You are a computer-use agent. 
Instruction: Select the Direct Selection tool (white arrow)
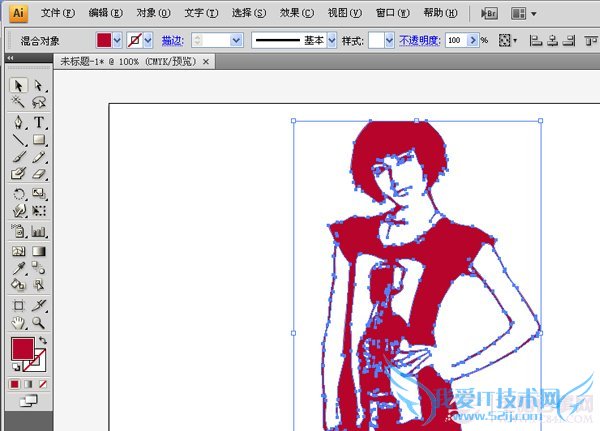pyautogui.click(x=39, y=86)
